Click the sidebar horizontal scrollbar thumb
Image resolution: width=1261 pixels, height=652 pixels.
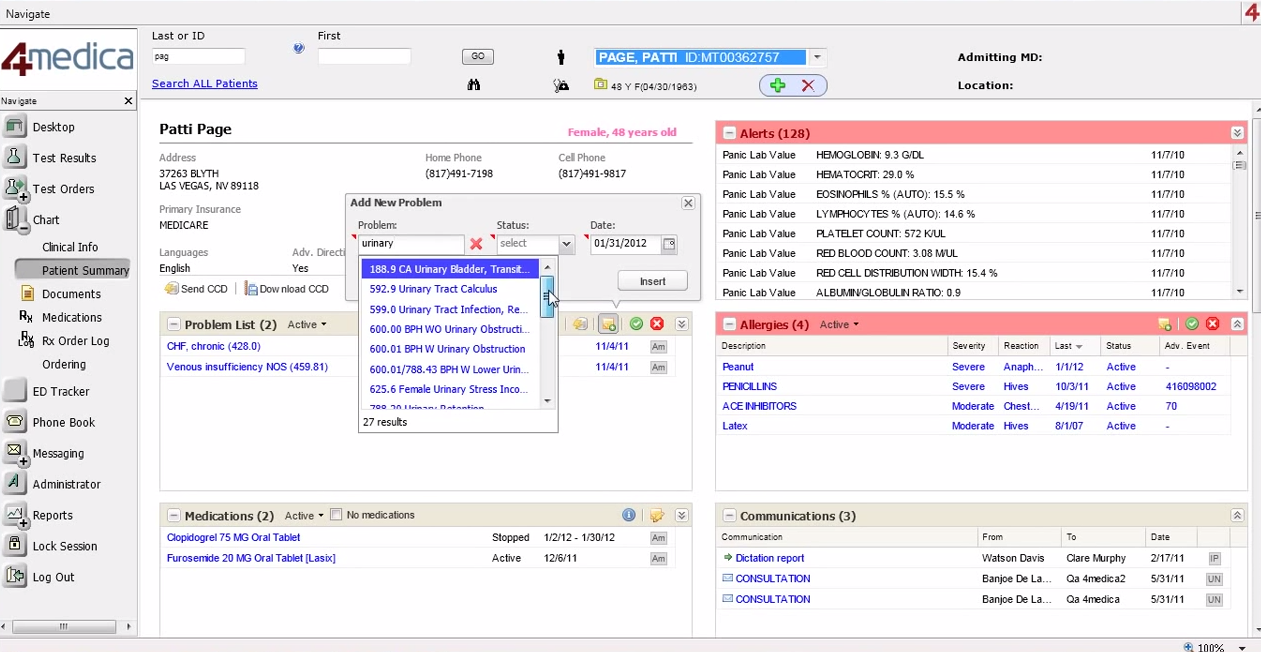coord(63,627)
